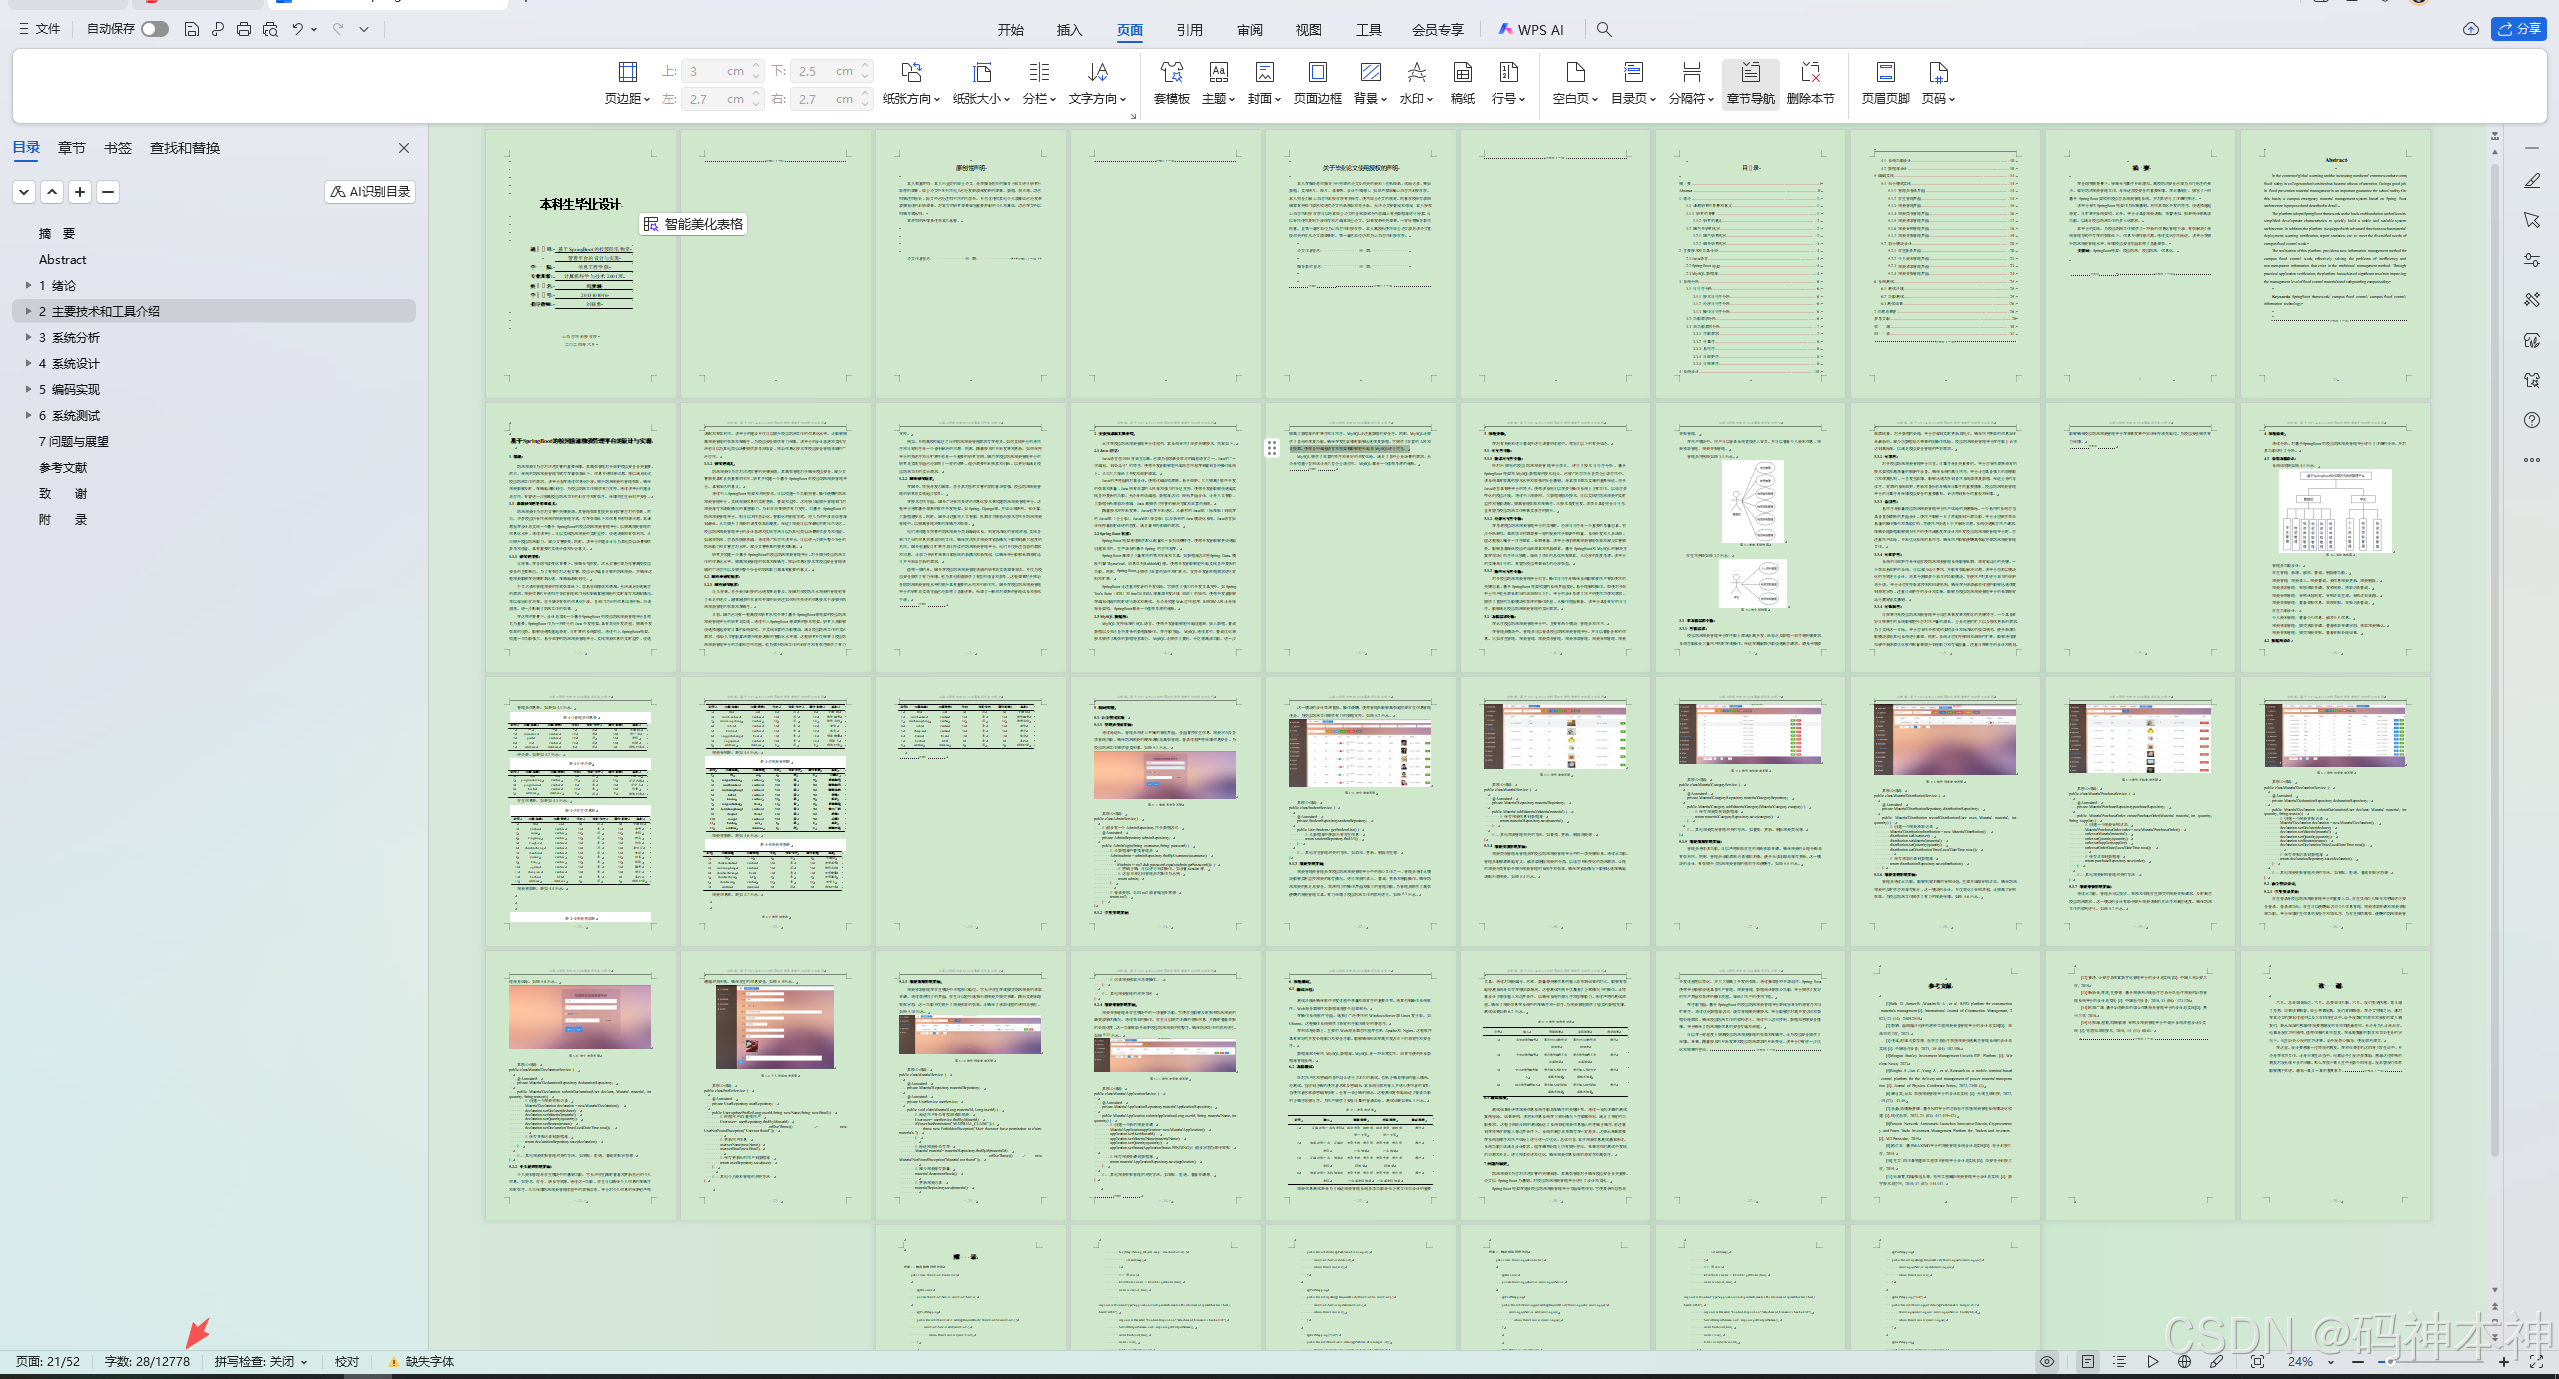Click 校对 proofreading in status bar

tap(346, 1361)
